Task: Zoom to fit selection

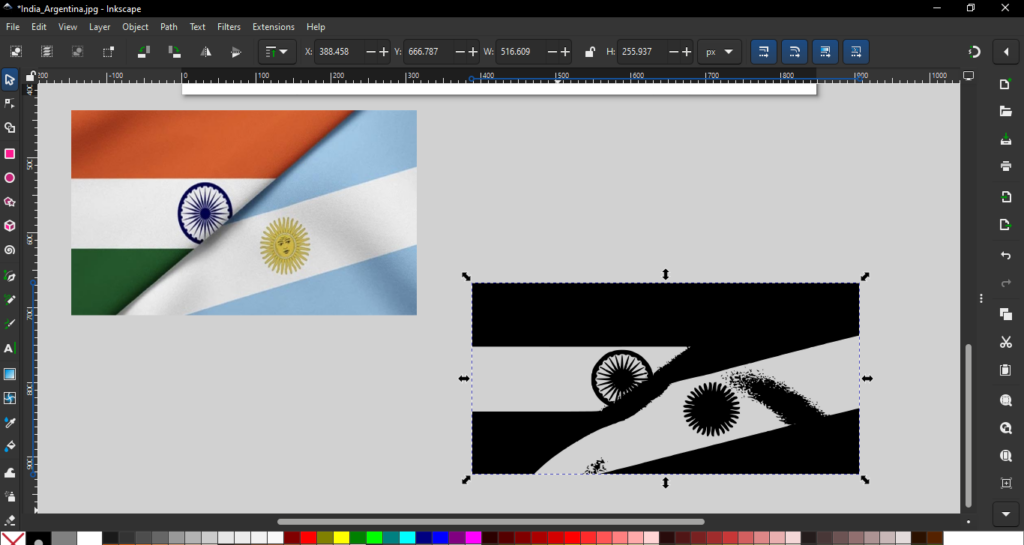Action: pos(1006,400)
